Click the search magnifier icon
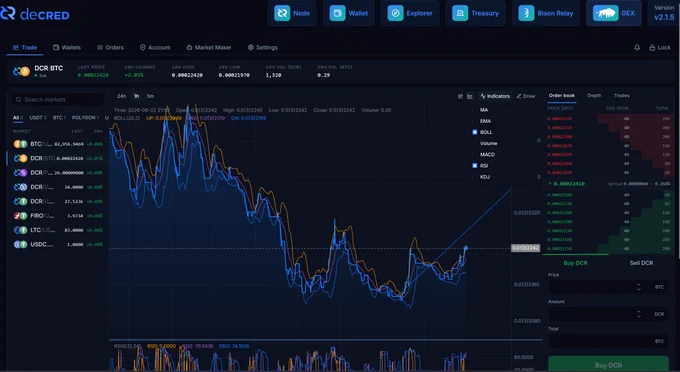Screen dimensions: 680x372 (x=18, y=99)
